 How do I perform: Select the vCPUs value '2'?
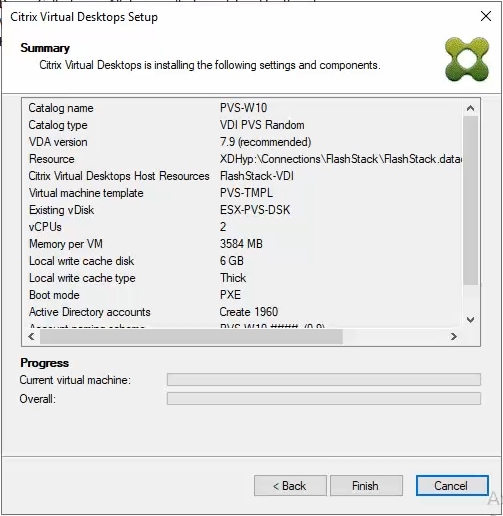pos(223,227)
